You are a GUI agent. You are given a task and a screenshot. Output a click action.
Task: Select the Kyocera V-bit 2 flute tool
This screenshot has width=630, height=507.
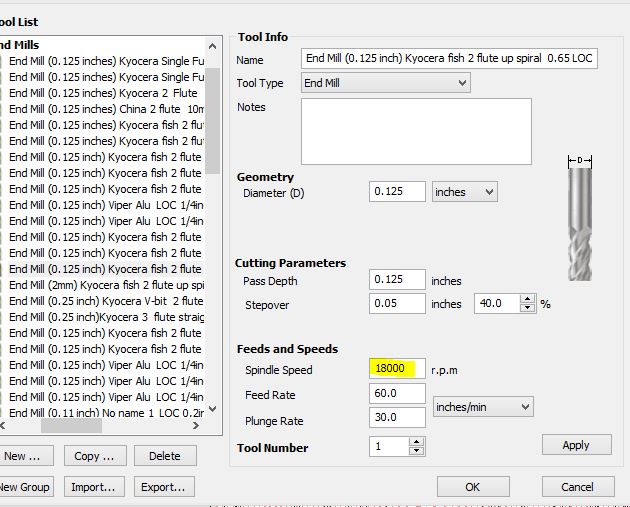click(x=105, y=301)
